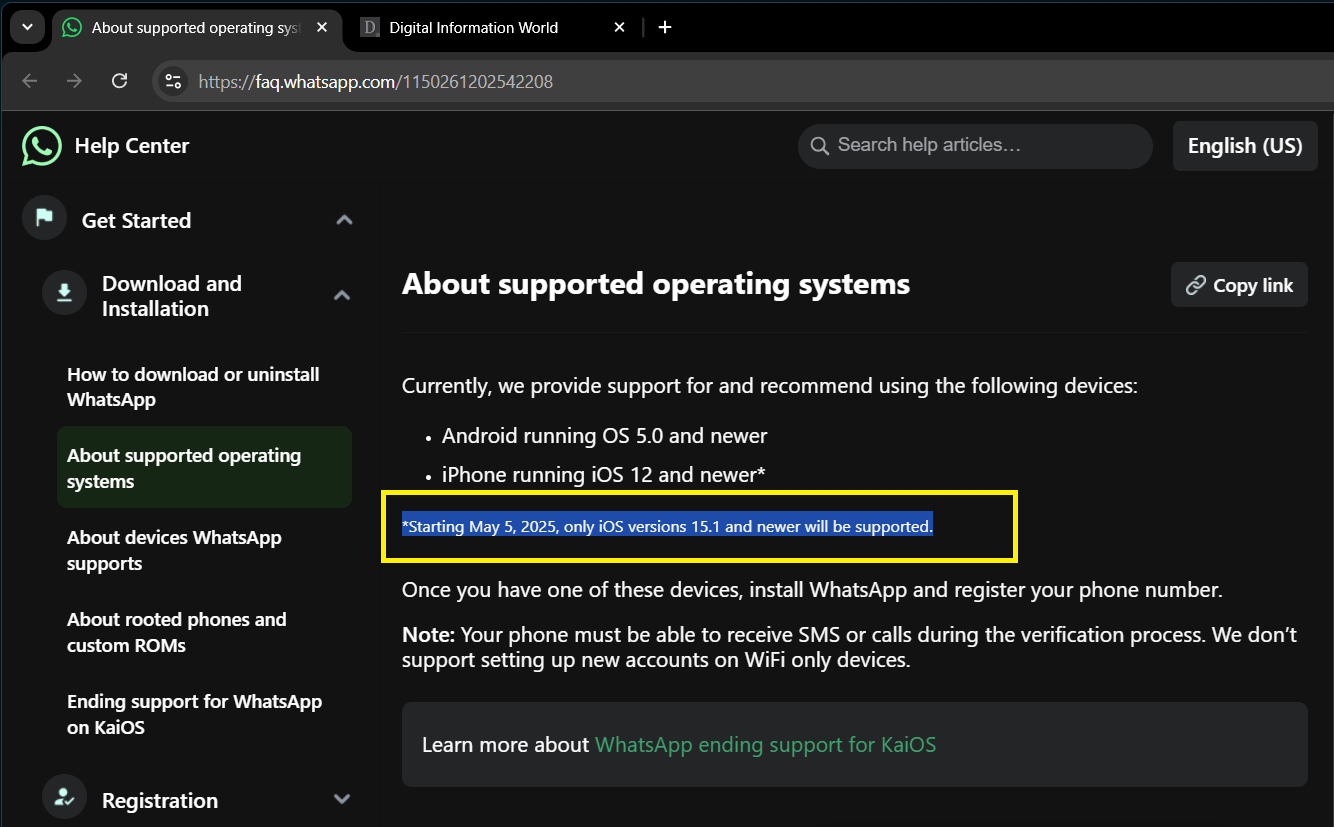Follow WhatsApp ending support for KaiOS link
Screen dimensions: 1334x827
coord(765,745)
